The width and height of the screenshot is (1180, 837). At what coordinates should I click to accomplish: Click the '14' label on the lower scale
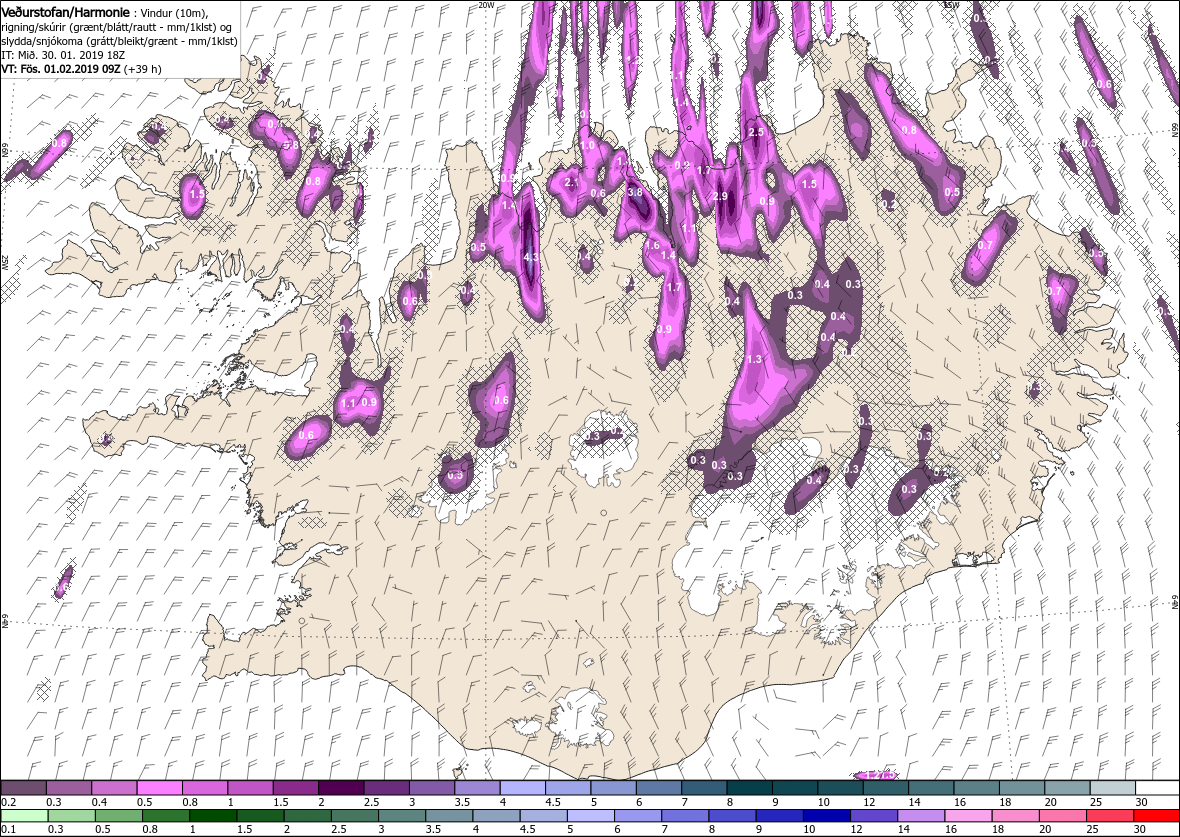[903, 829]
